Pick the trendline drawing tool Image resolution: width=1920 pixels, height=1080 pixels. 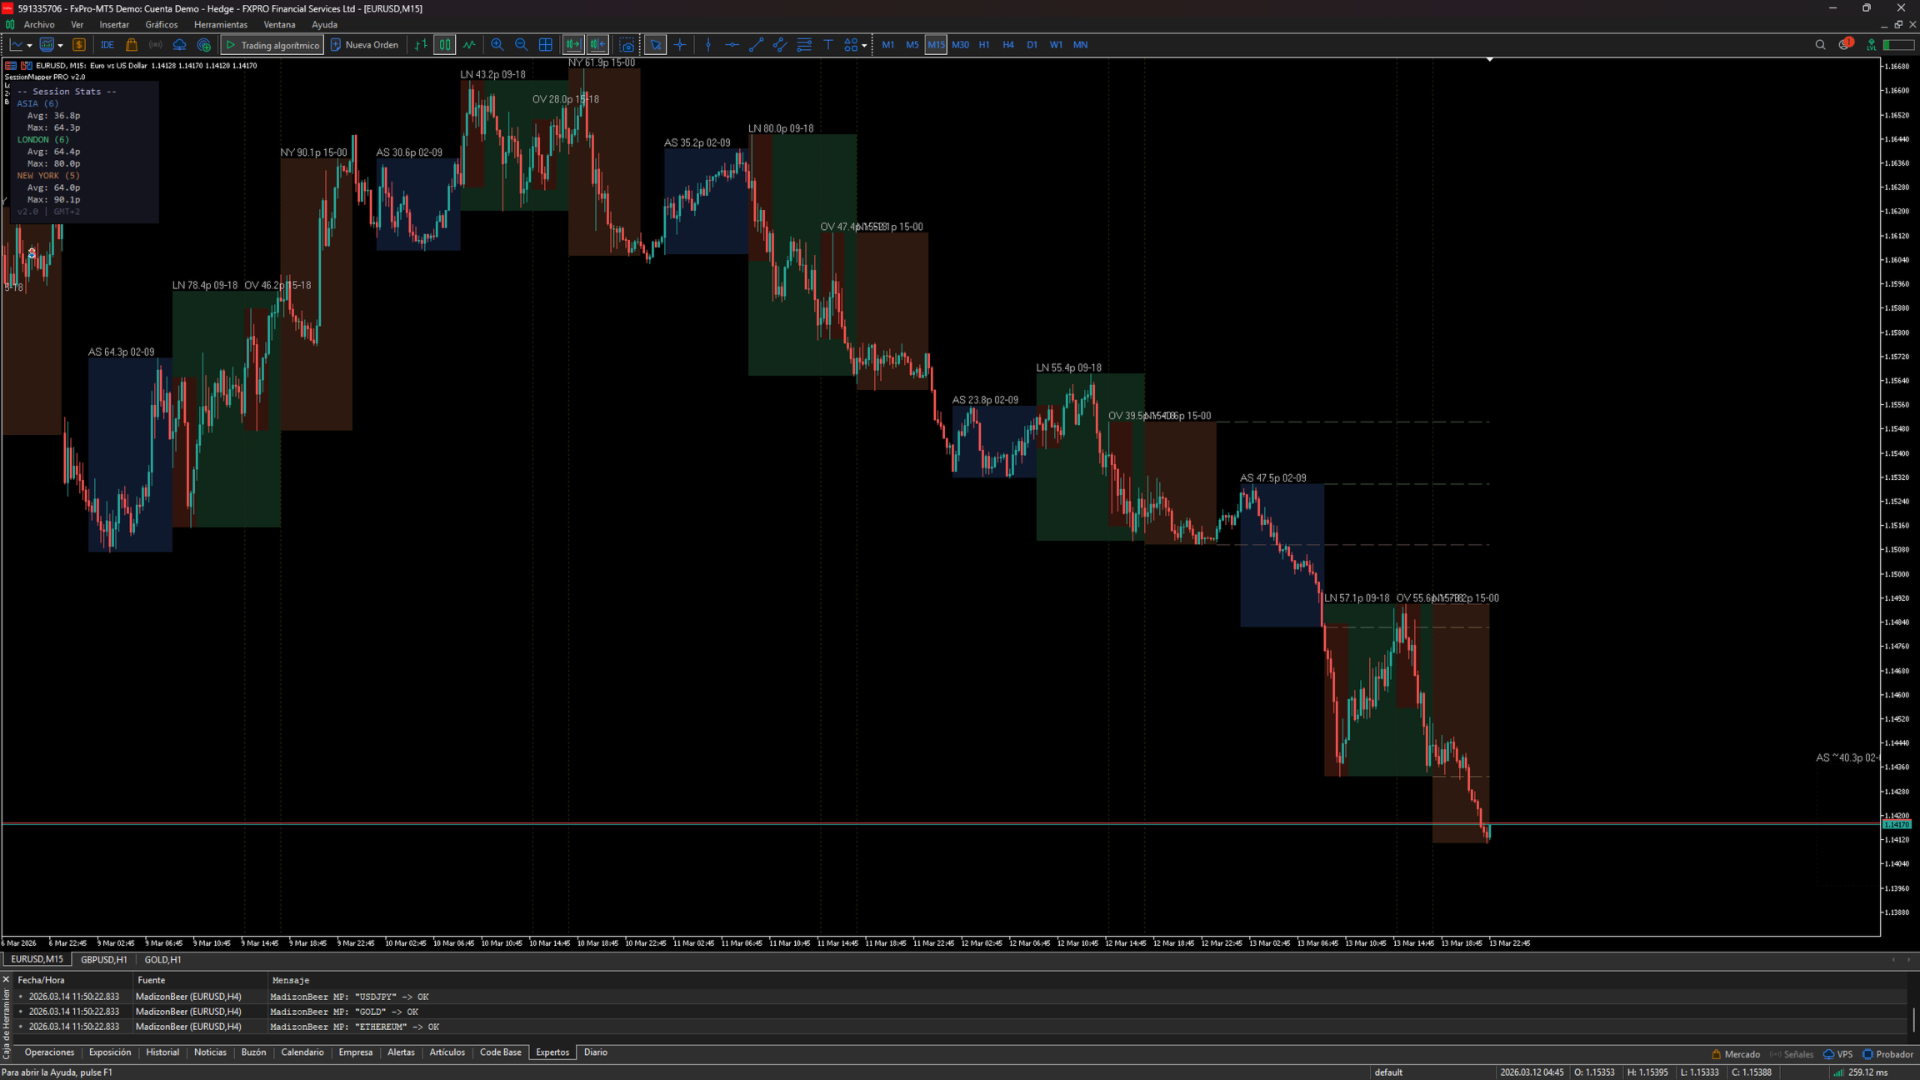[756, 45]
